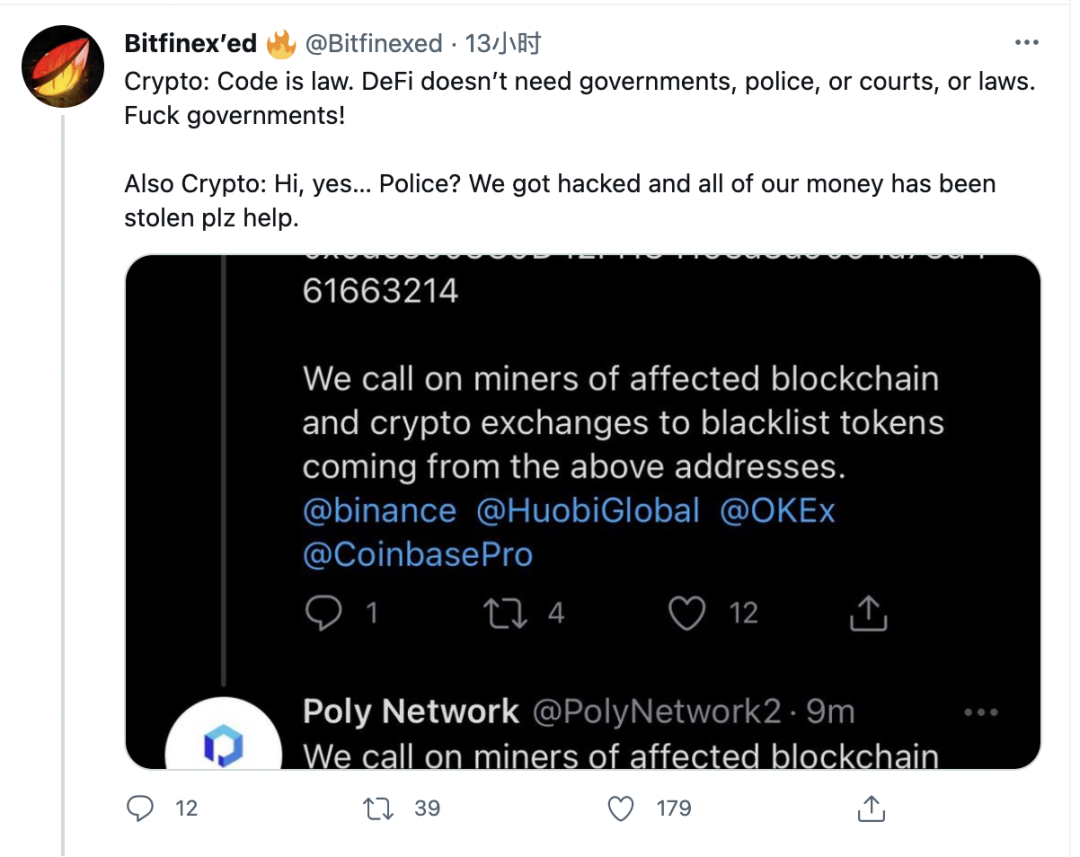Open the @HuobiGlobal mention
The image size is (1080, 857).
point(588,511)
